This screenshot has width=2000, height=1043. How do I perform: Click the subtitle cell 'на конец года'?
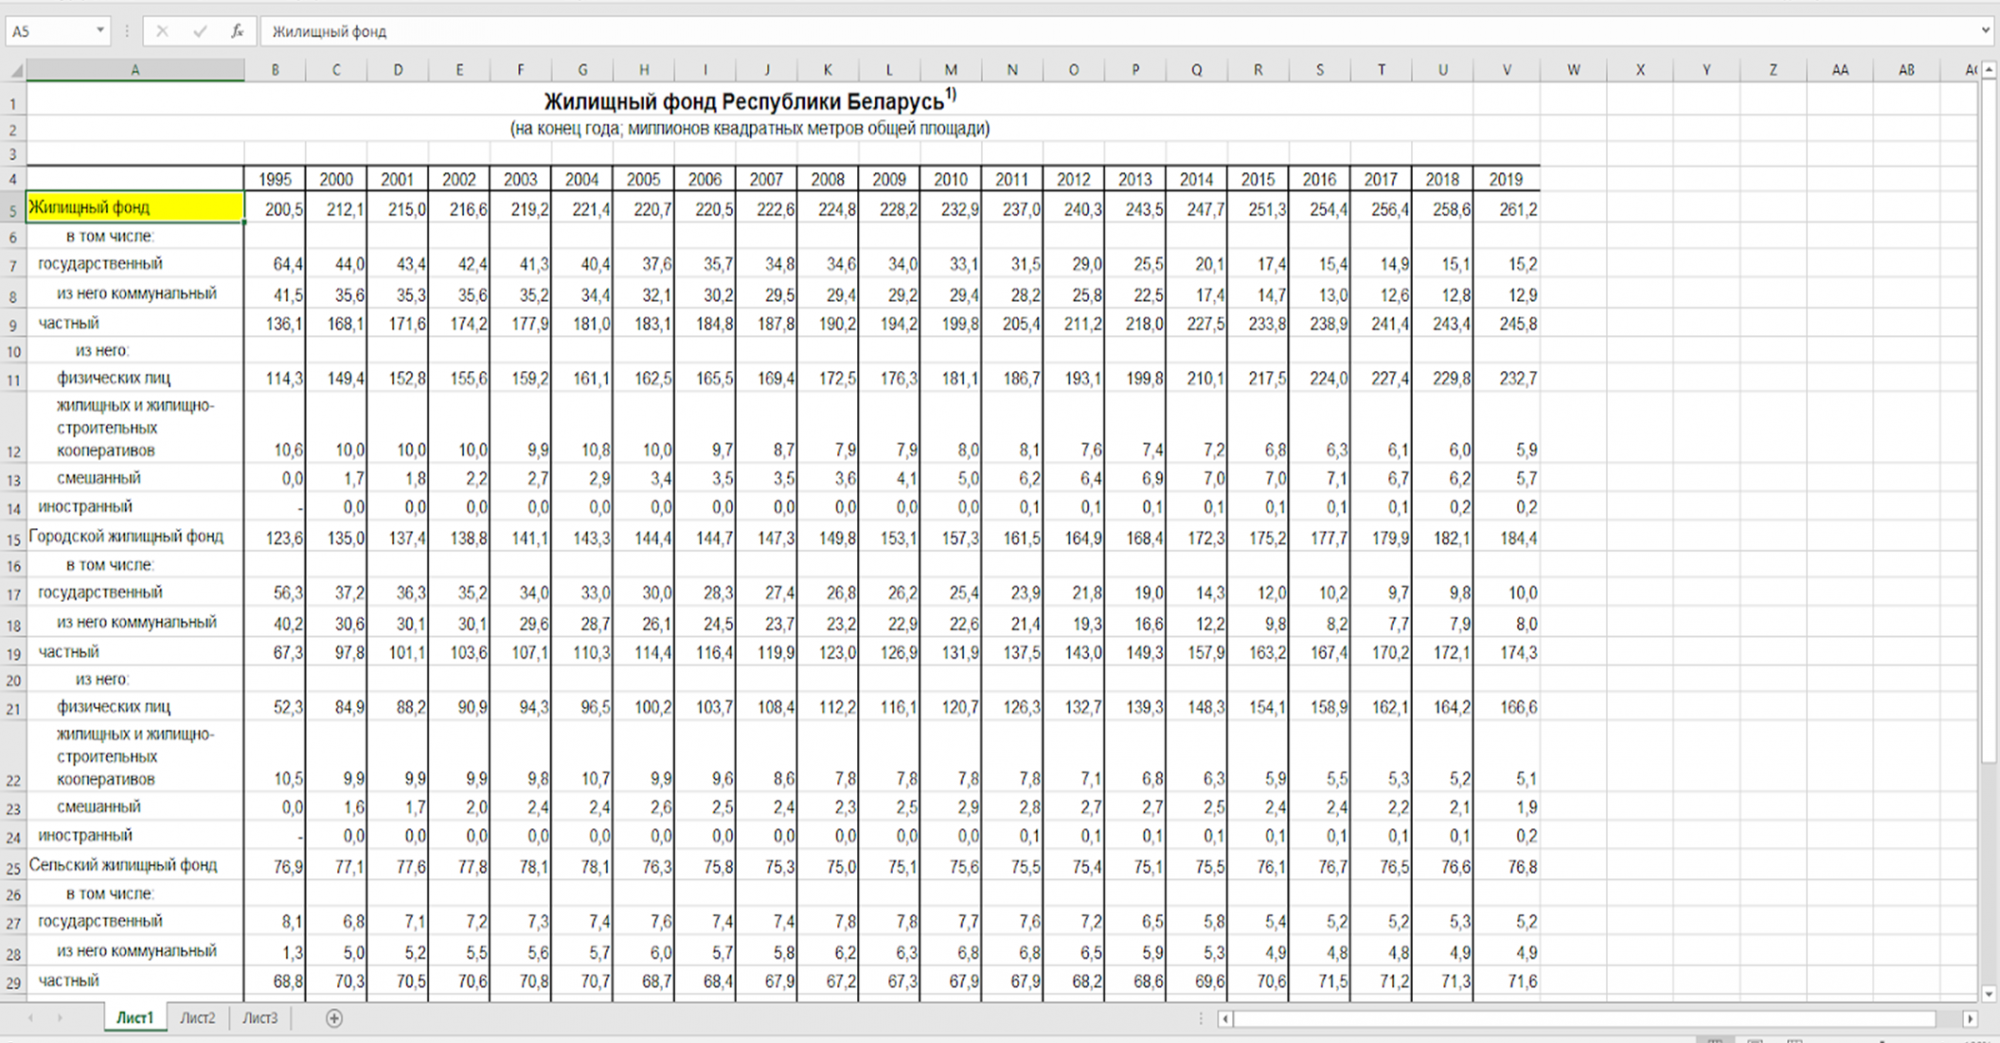click(750, 128)
